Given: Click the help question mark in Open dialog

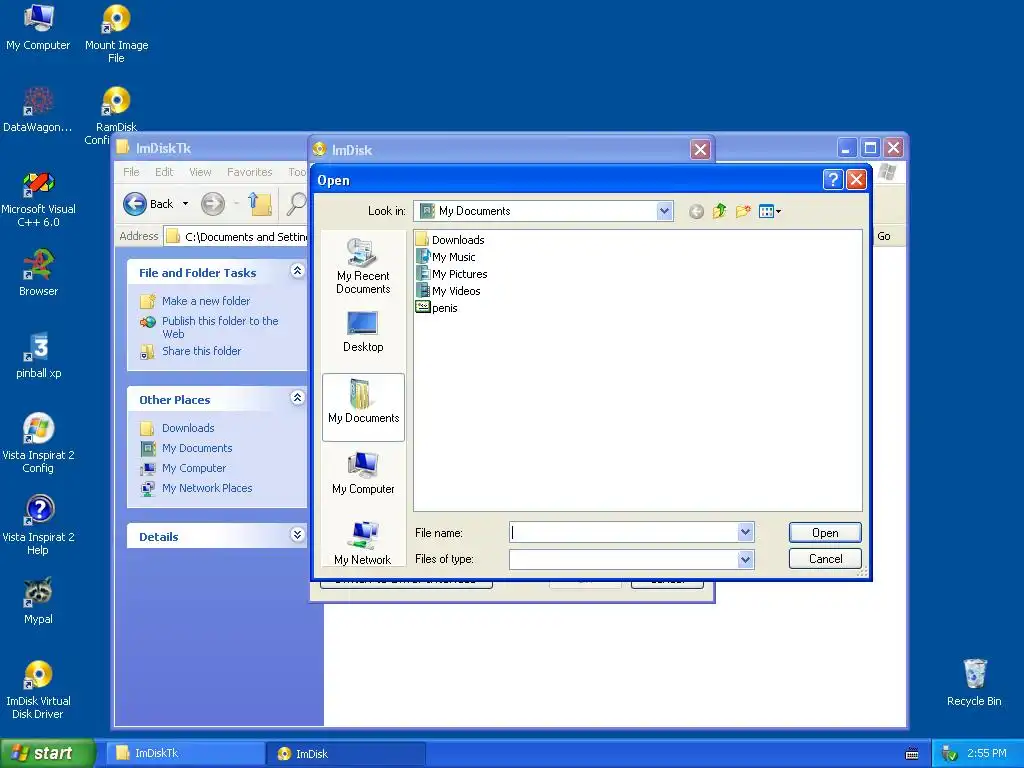Looking at the screenshot, I should pos(833,179).
